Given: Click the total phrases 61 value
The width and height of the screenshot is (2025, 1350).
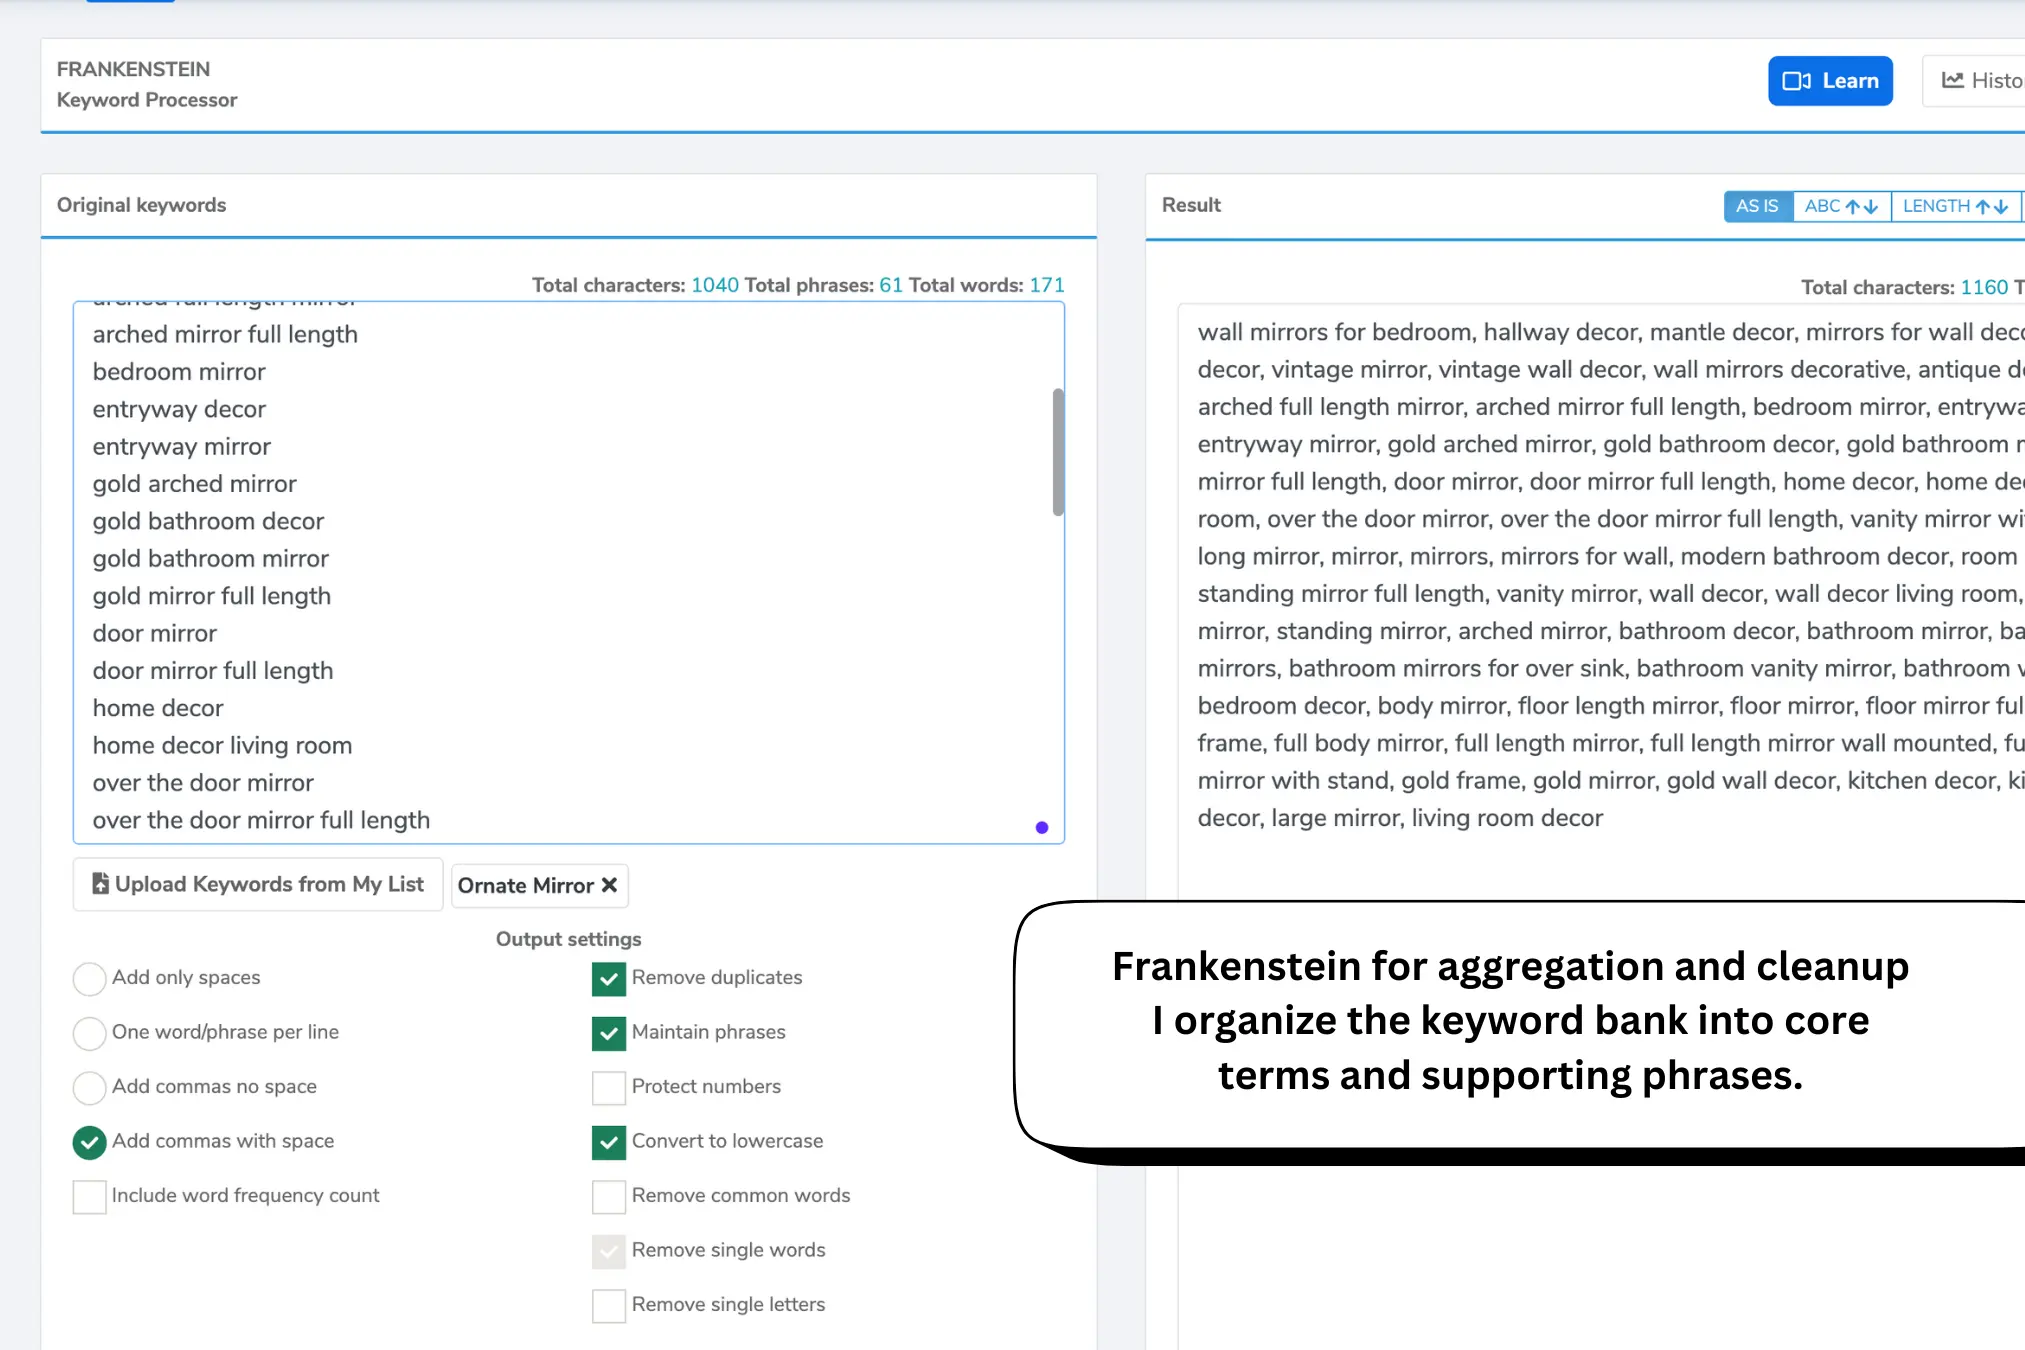Looking at the screenshot, I should (891, 285).
